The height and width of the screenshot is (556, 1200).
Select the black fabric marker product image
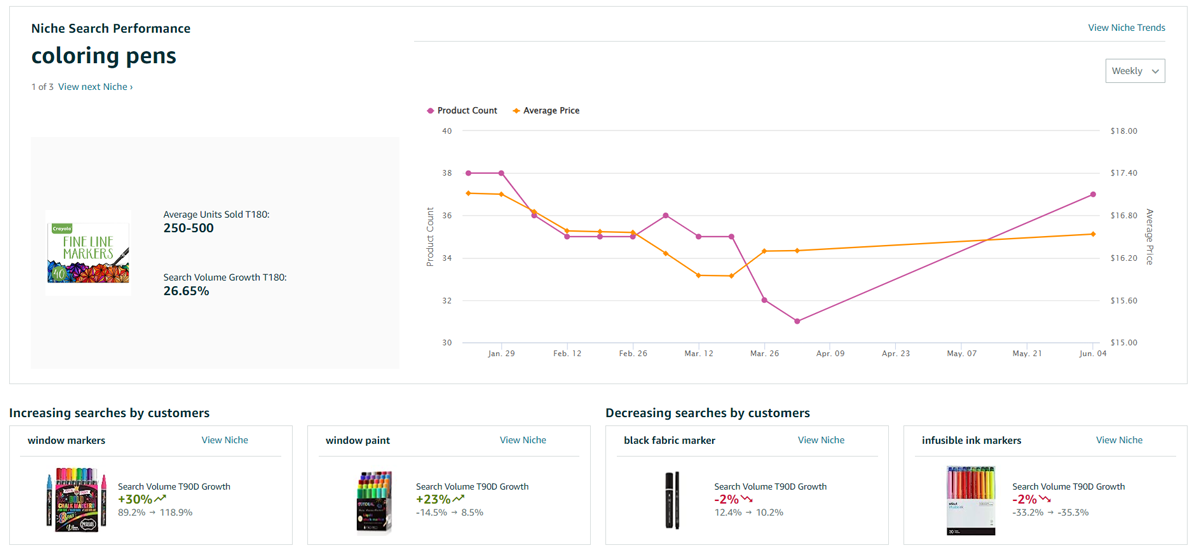pos(671,499)
